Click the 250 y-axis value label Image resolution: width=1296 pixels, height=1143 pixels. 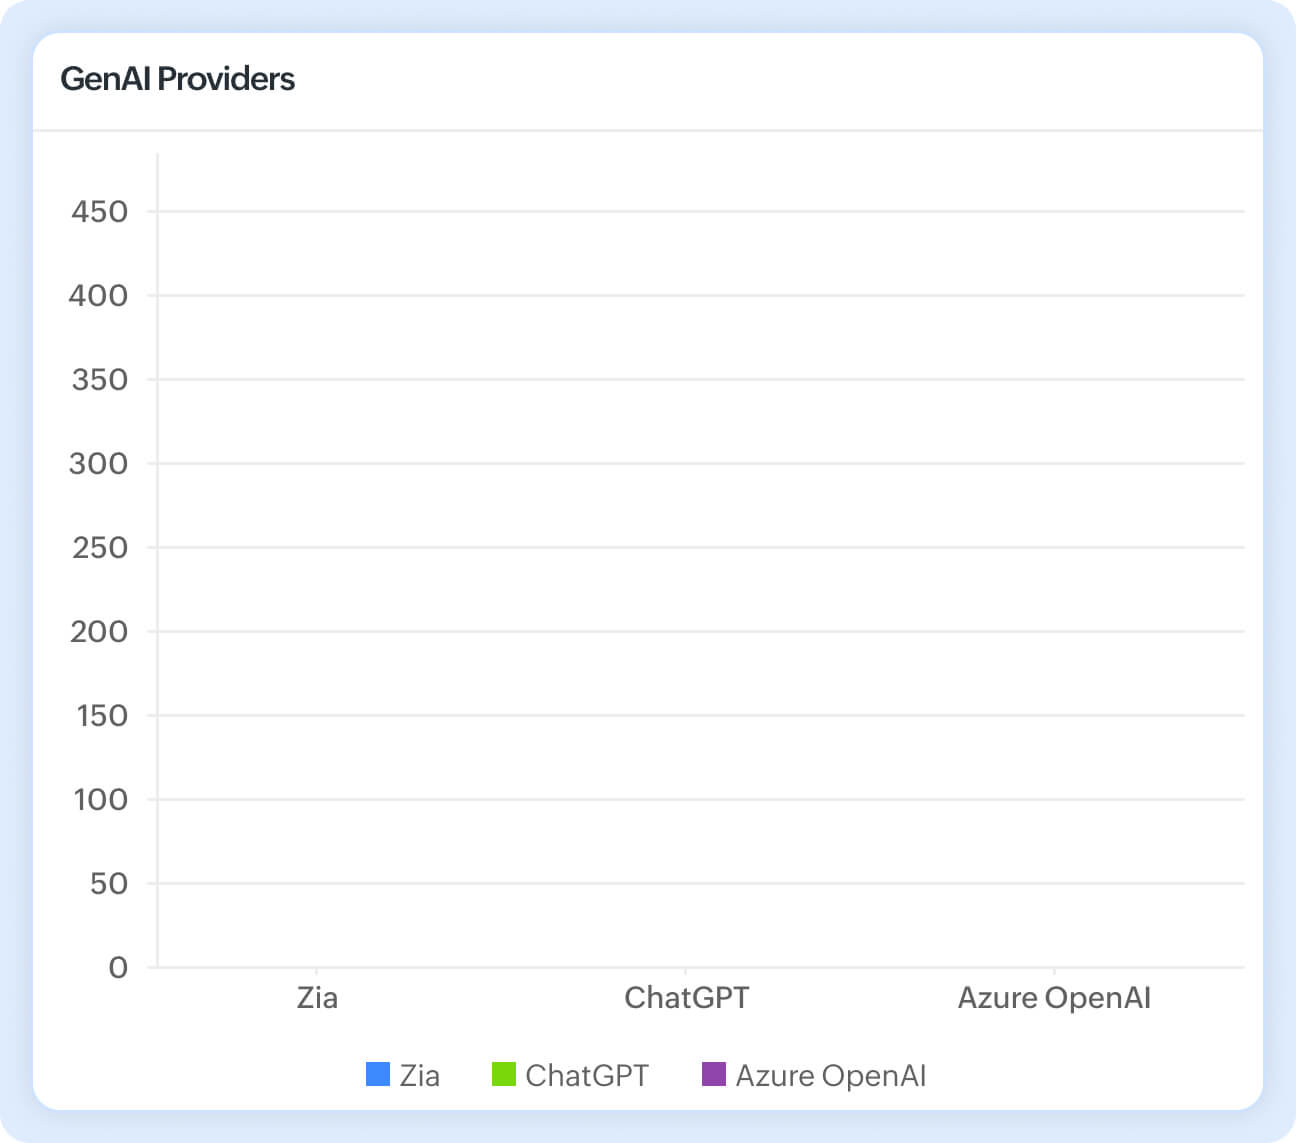[100, 548]
